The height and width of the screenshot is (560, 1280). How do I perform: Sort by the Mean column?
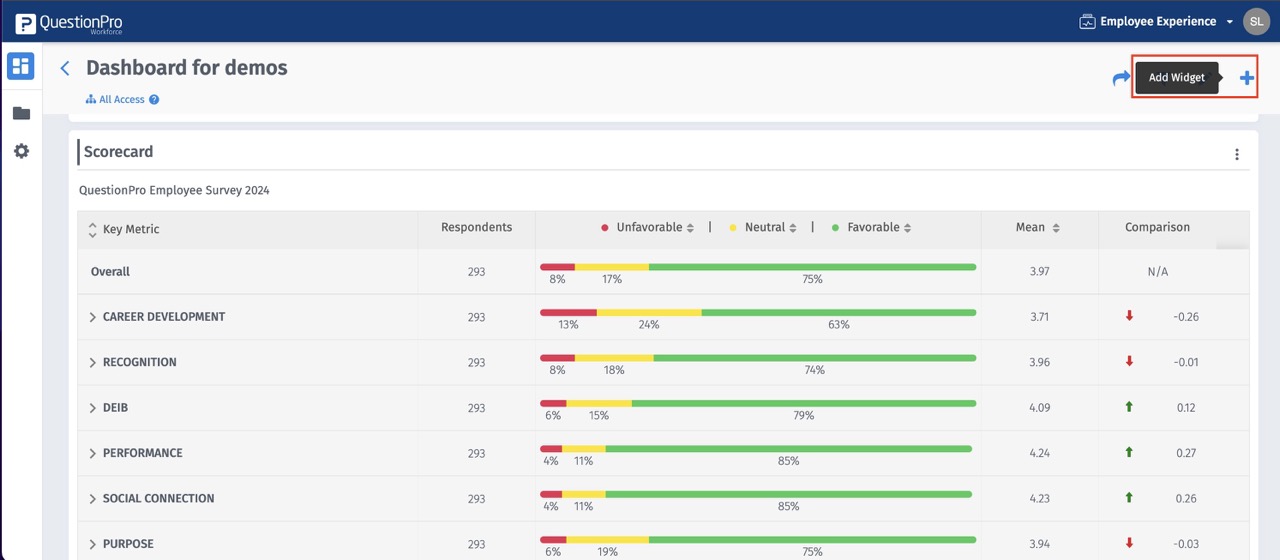1056,228
